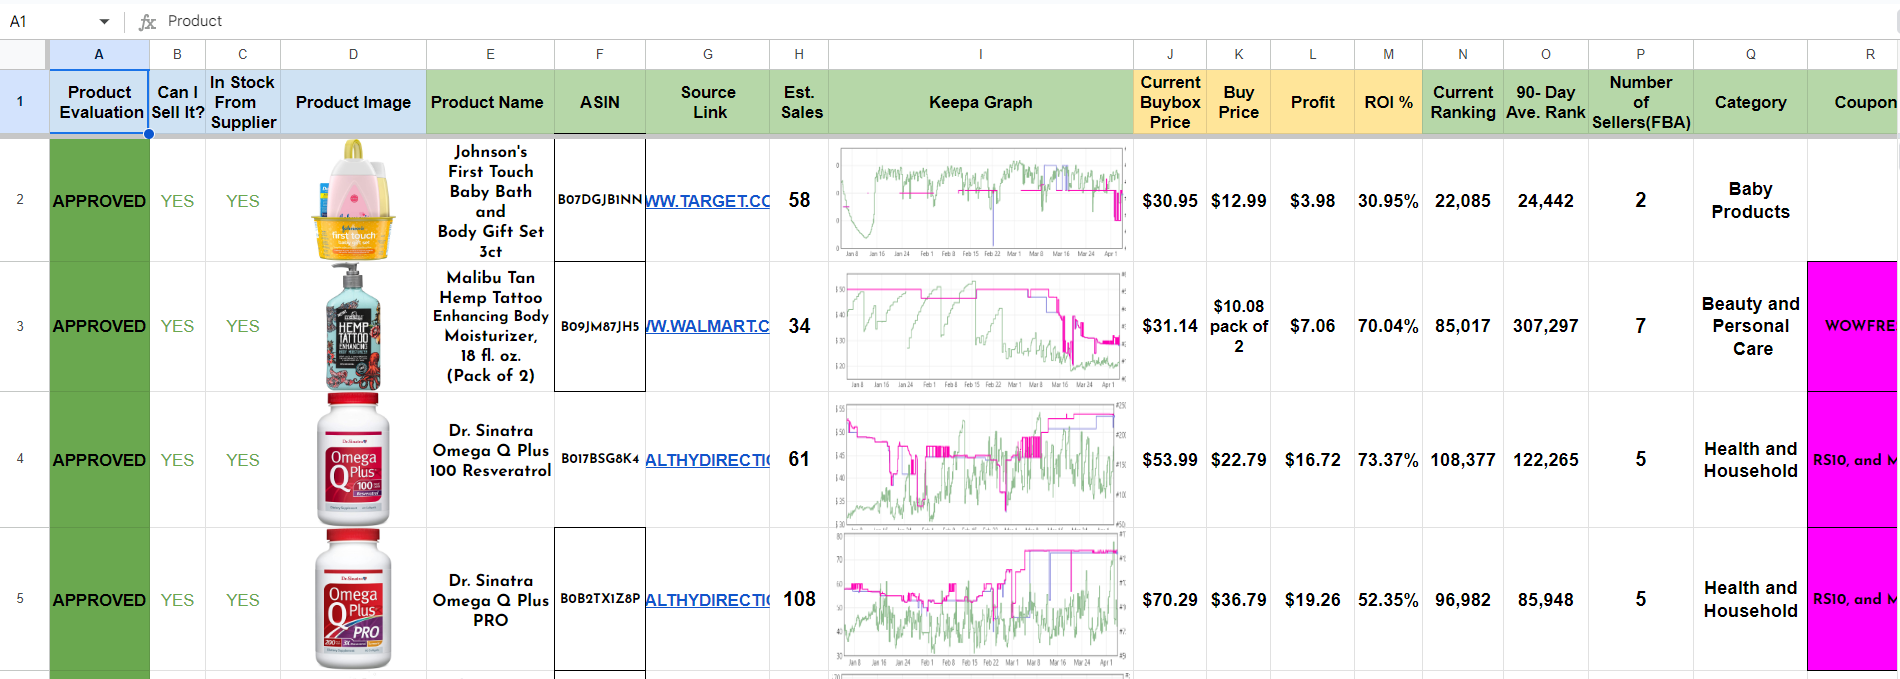Select the column A header

tap(99, 54)
